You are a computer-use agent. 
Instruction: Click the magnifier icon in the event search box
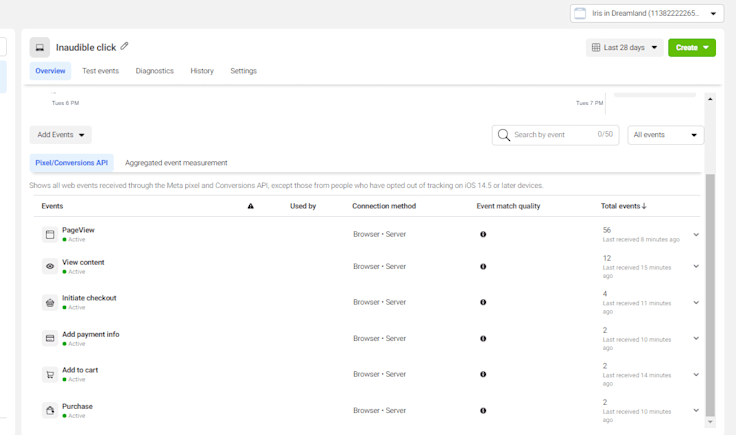tap(504, 135)
